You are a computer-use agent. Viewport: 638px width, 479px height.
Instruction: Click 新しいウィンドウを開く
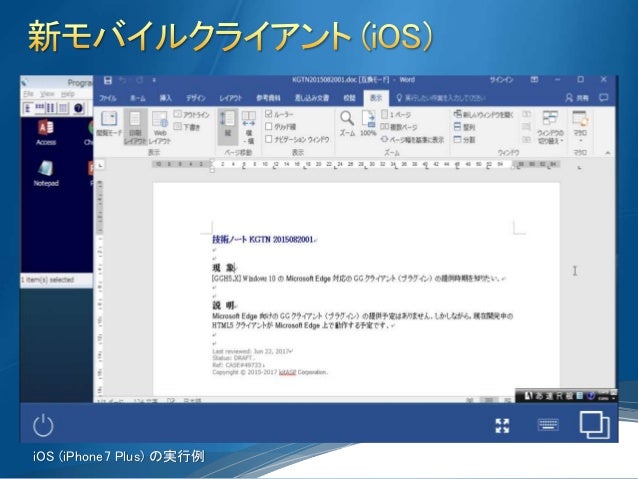(x=483, y=115)
